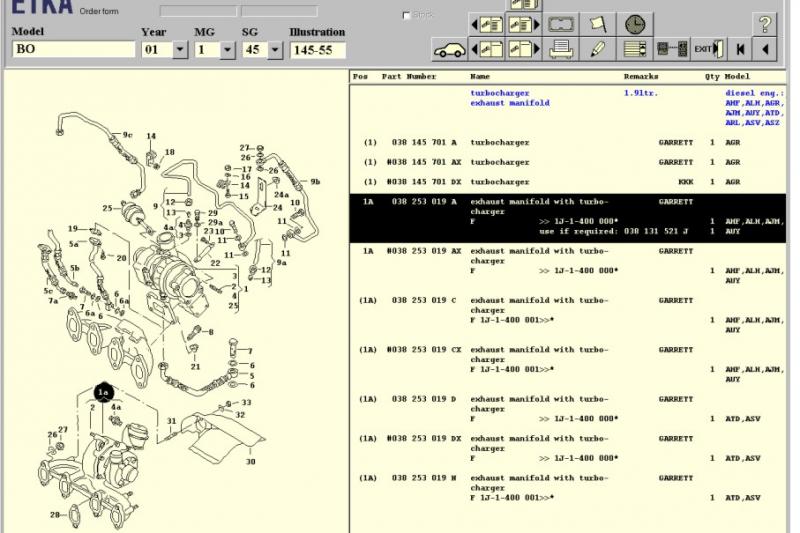Select part row #038 253 019 DX

pyautogui.click(x=567, y=448)
